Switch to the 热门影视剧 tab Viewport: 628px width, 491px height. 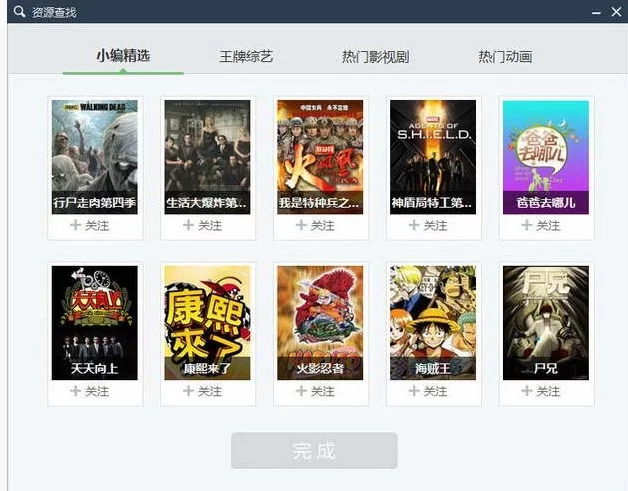[376, 56]
